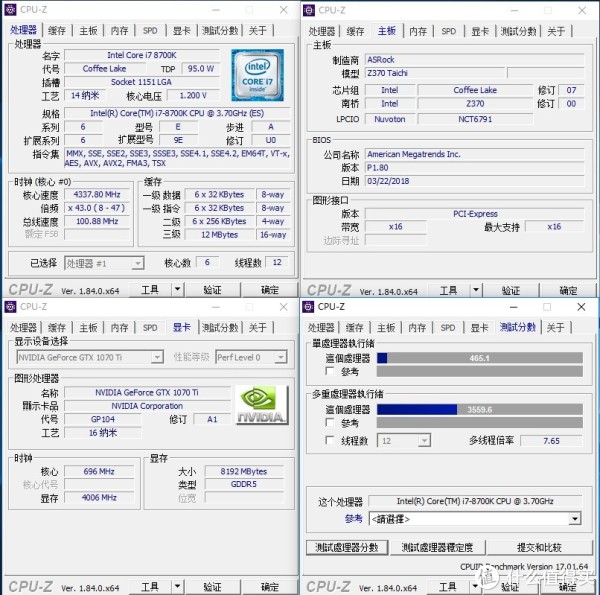
Task: Open 測試分數 tab in graphics window
Action: [x=220, y=328]
